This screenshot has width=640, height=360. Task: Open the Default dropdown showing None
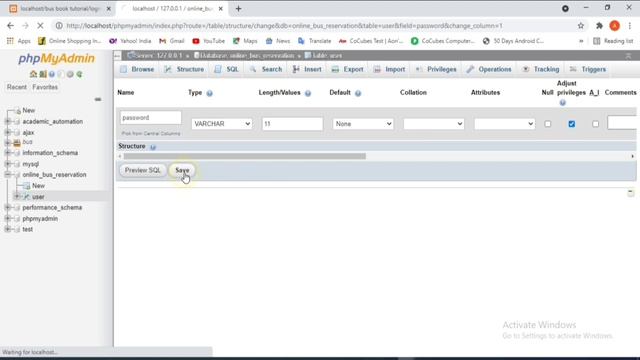click(x=363, y=124)
